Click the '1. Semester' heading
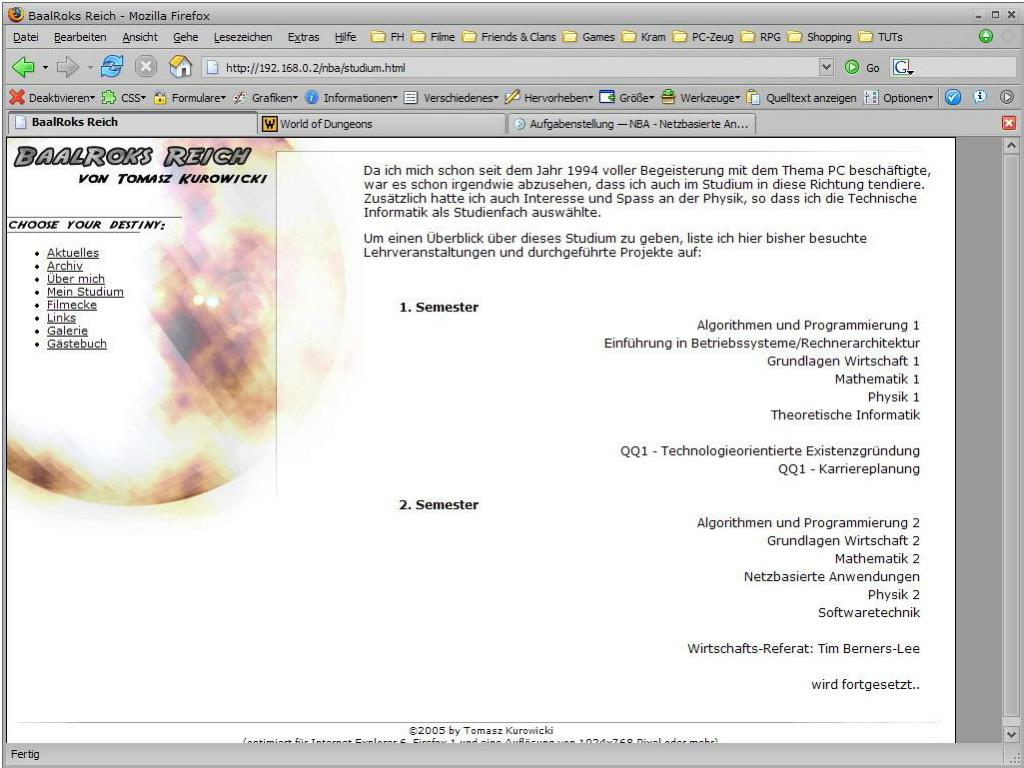The width and height of the screenshot is (1024, 768). point(439,307)
